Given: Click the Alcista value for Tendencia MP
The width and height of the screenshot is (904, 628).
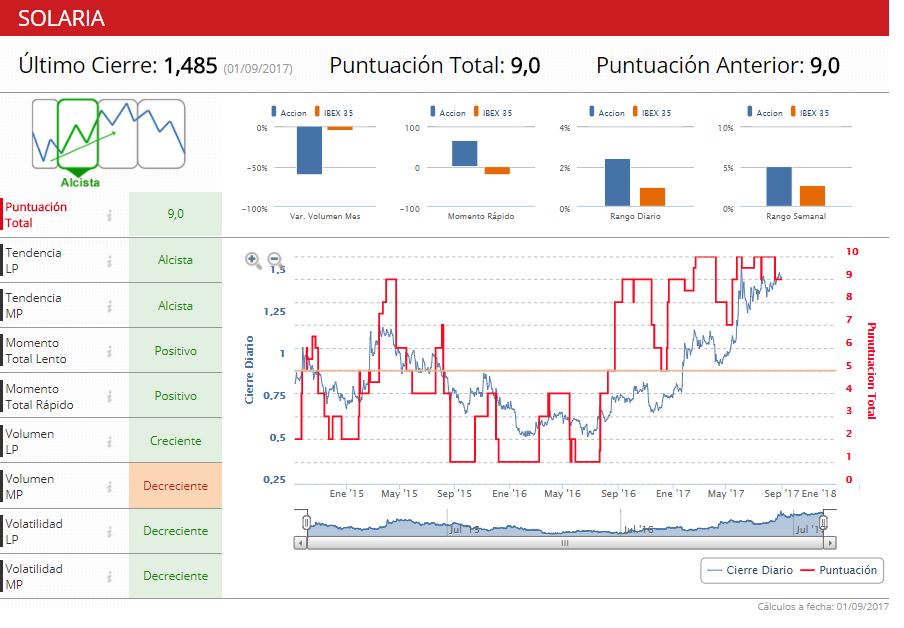Looking at the screenshot, I should [175, 306].
